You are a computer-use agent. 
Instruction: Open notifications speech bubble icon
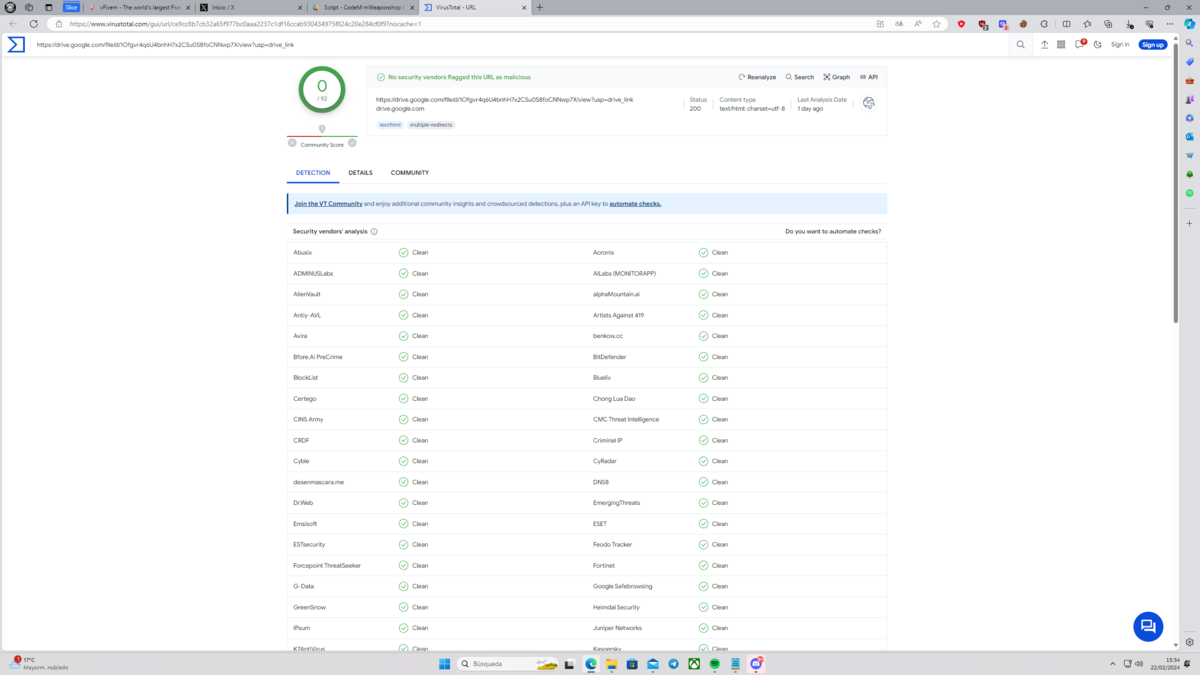point(1080,44)
